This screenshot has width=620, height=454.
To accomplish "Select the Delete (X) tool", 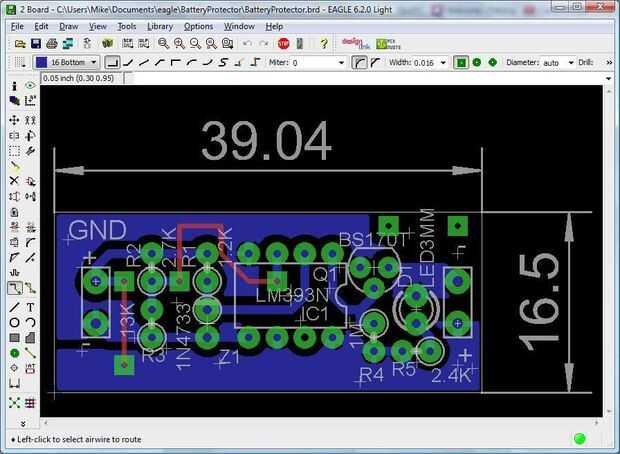I will click(x=14, y=181).
